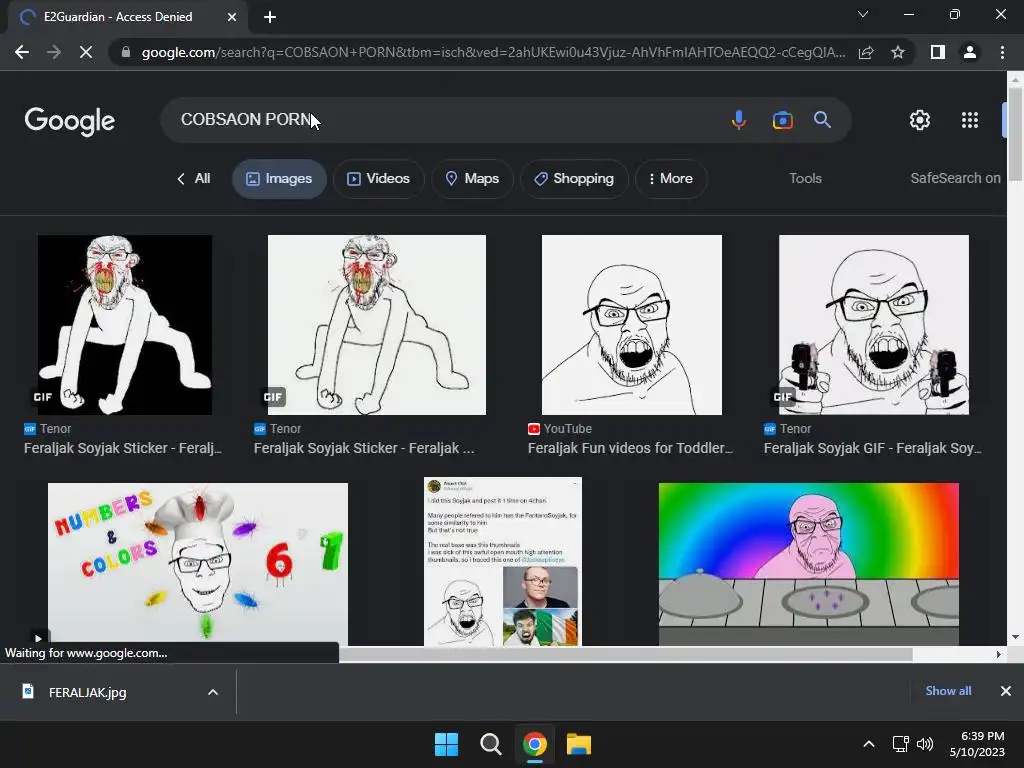
Task: Open tab search dropdown arrow
Action: [863, 14]
